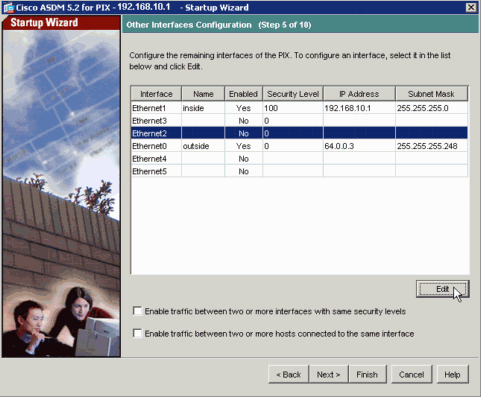This screenshot has width=481, height=397.
Task: Click the Enabled 'Yes' cell for Ethernet0
Action: click(x=243, y=146)
